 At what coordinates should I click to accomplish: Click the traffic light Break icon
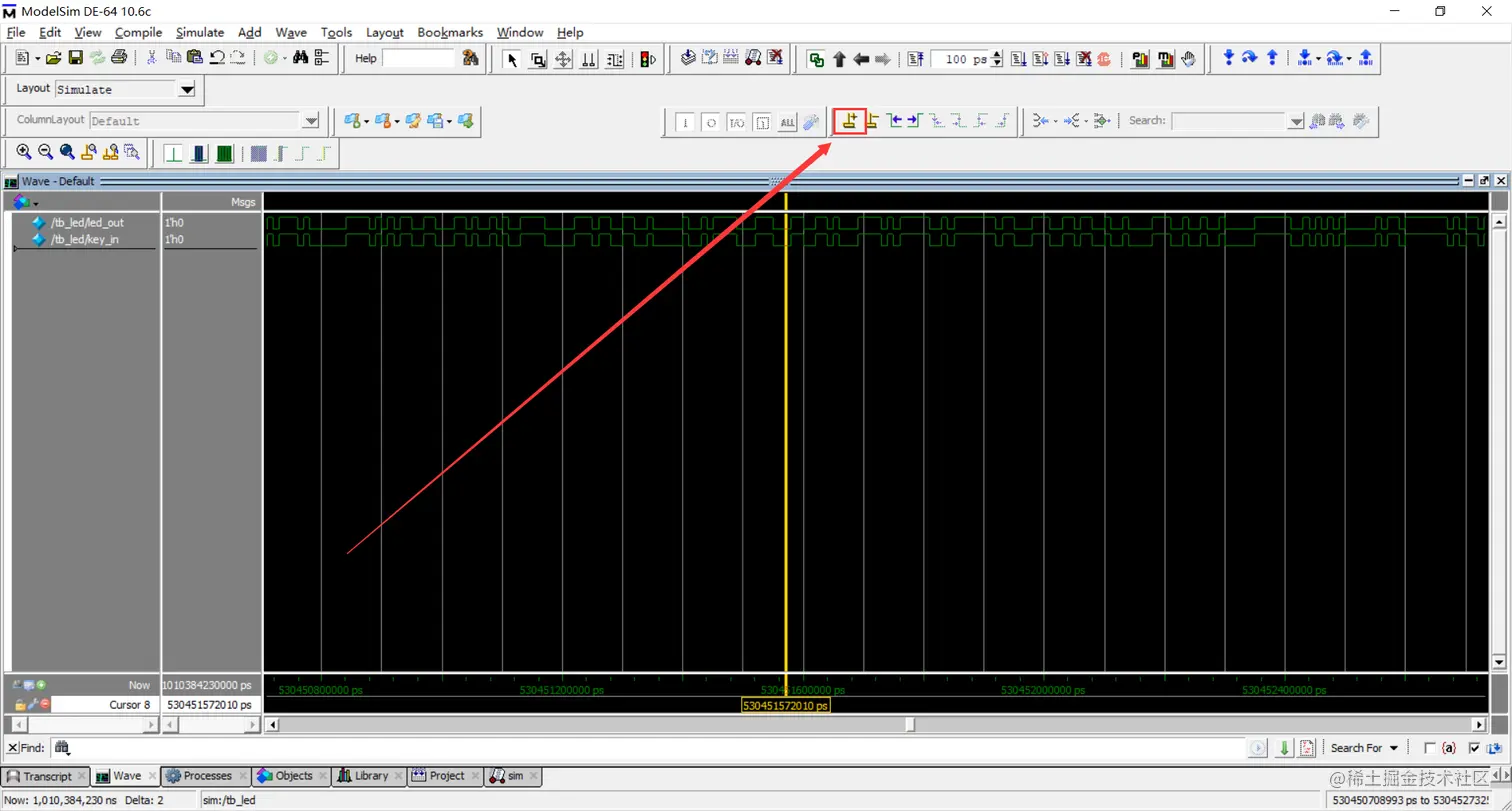(646, 59)
